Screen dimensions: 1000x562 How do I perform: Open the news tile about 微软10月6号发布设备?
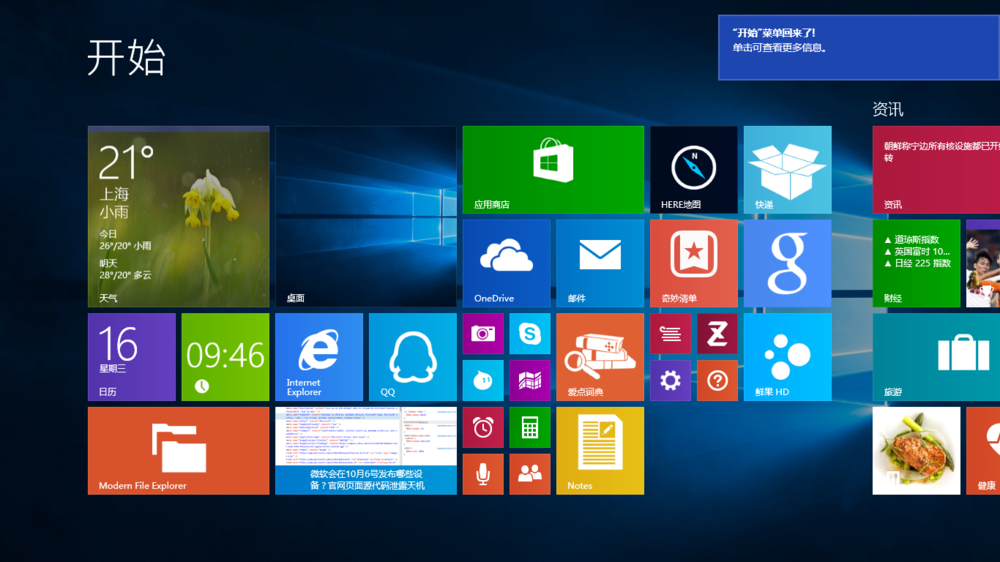(366, 451)
